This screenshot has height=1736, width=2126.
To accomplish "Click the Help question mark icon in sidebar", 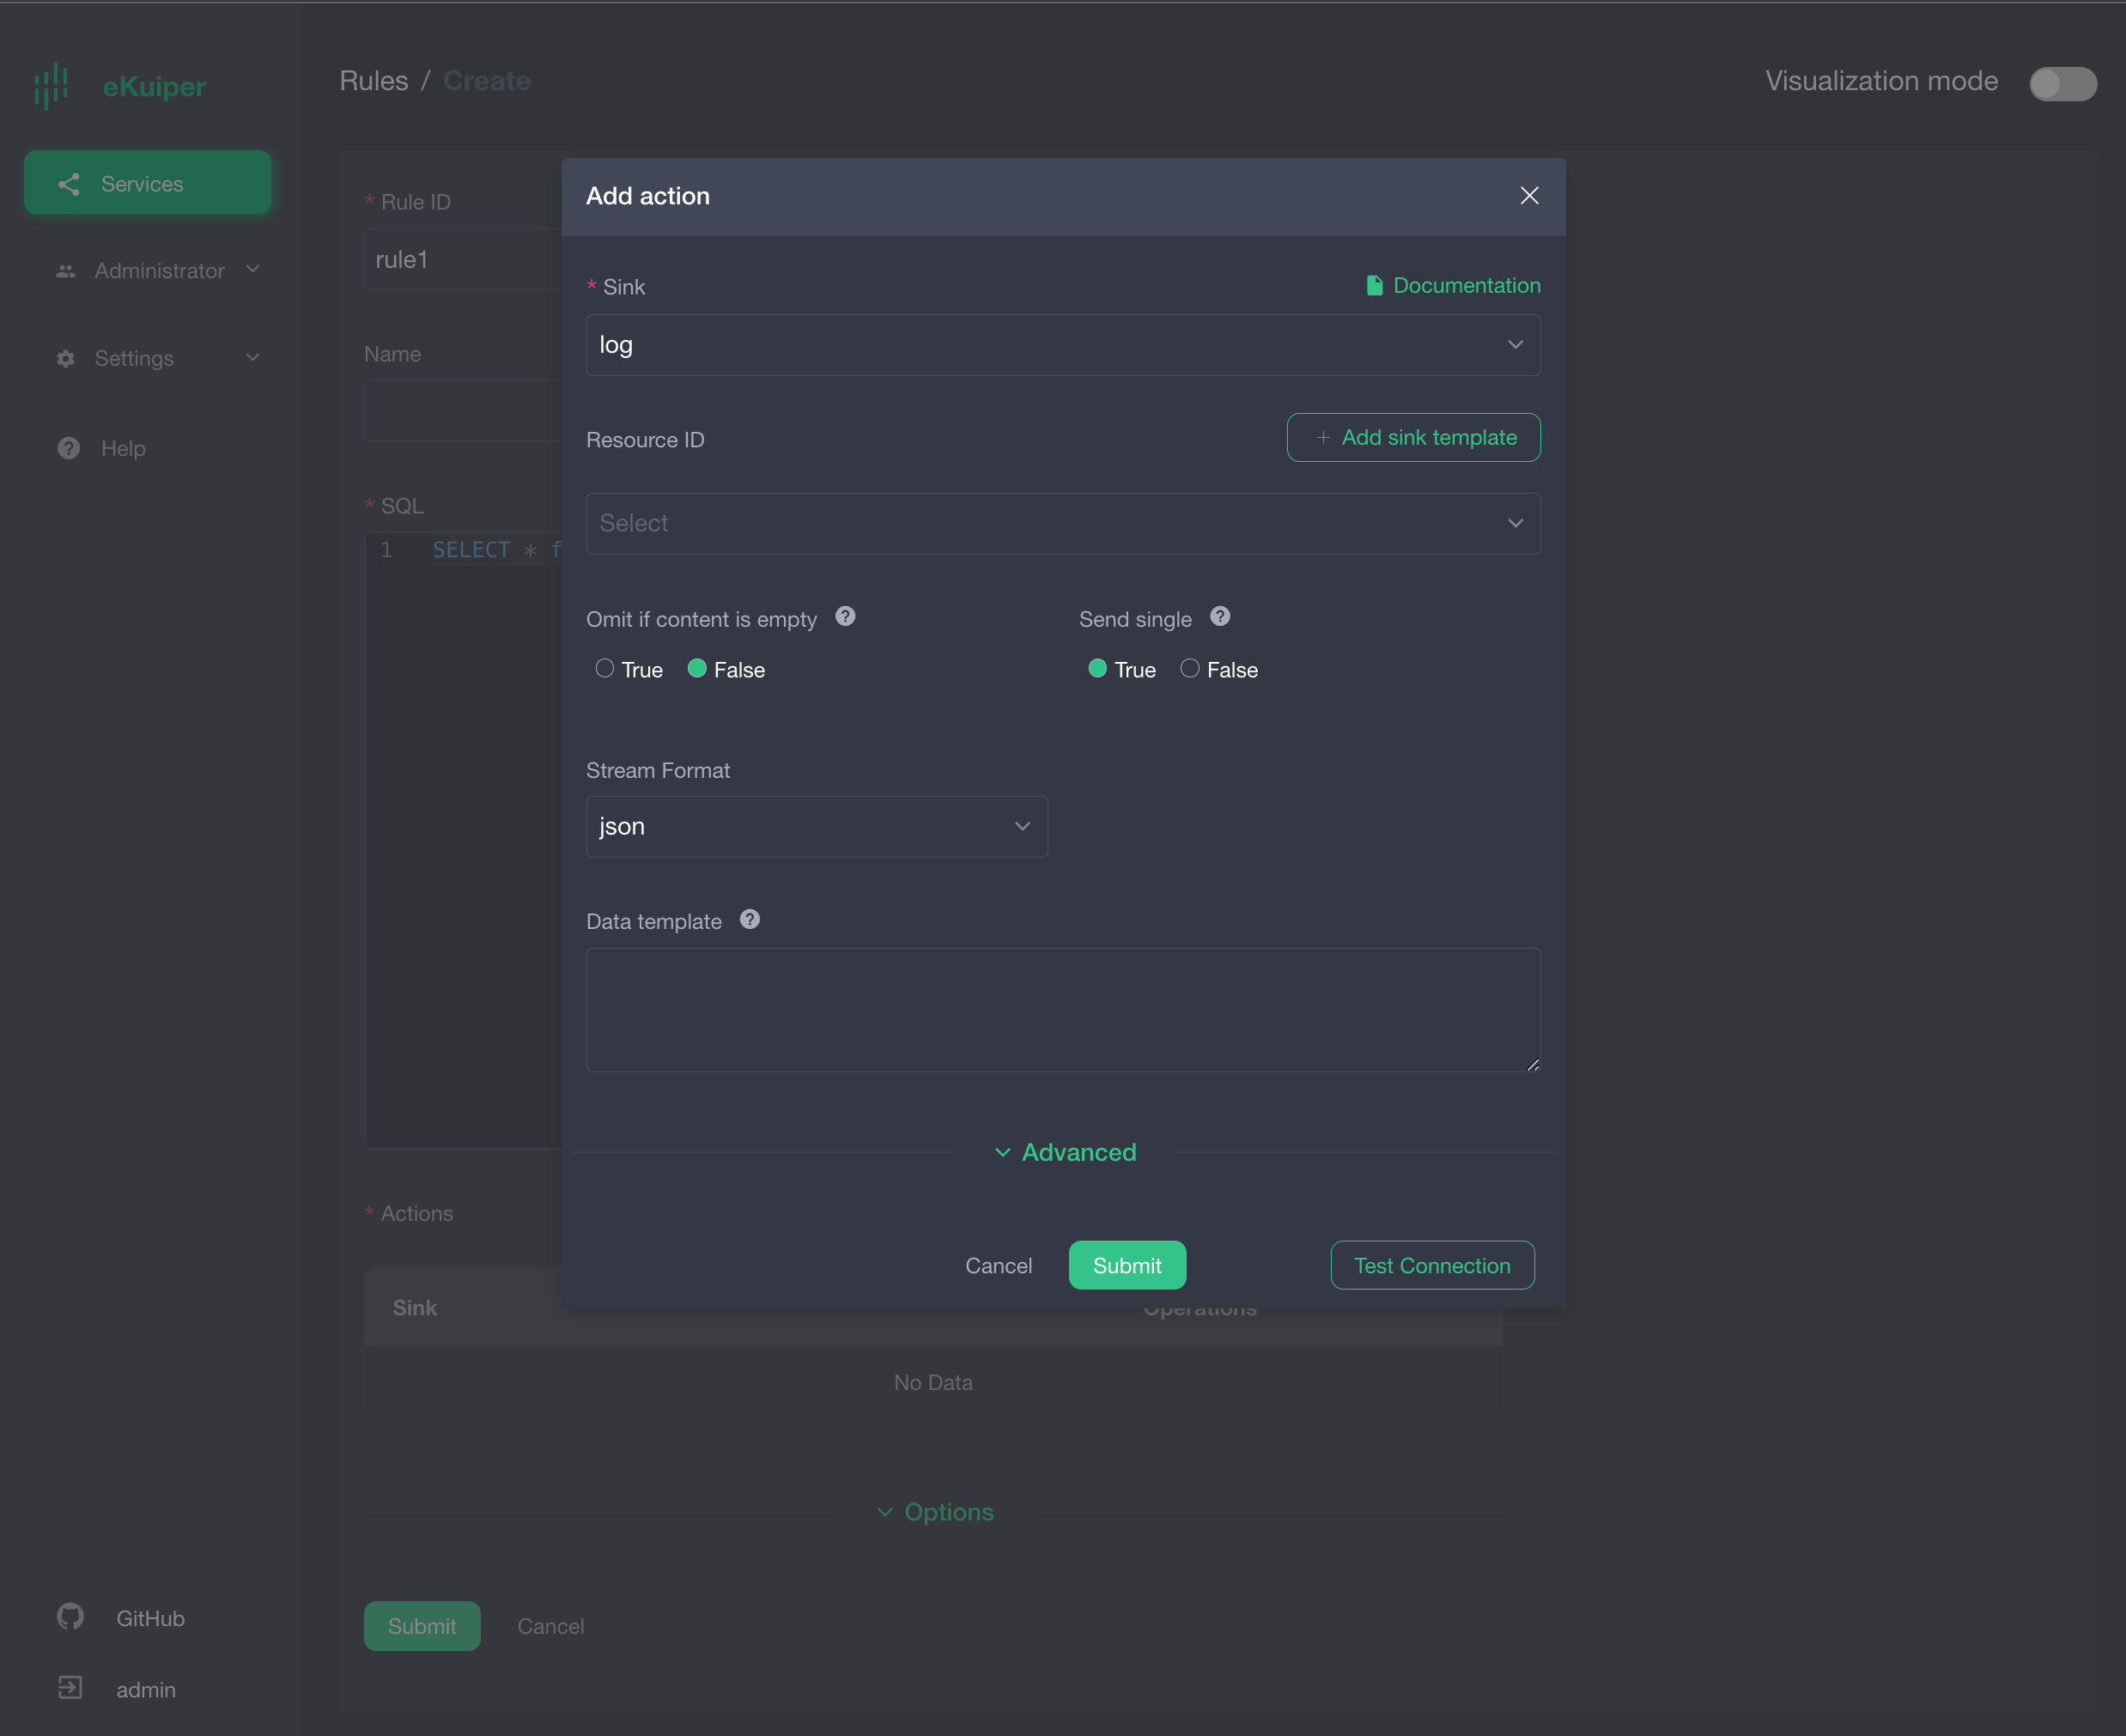I will pyautogui.click(x=68, y=448).
